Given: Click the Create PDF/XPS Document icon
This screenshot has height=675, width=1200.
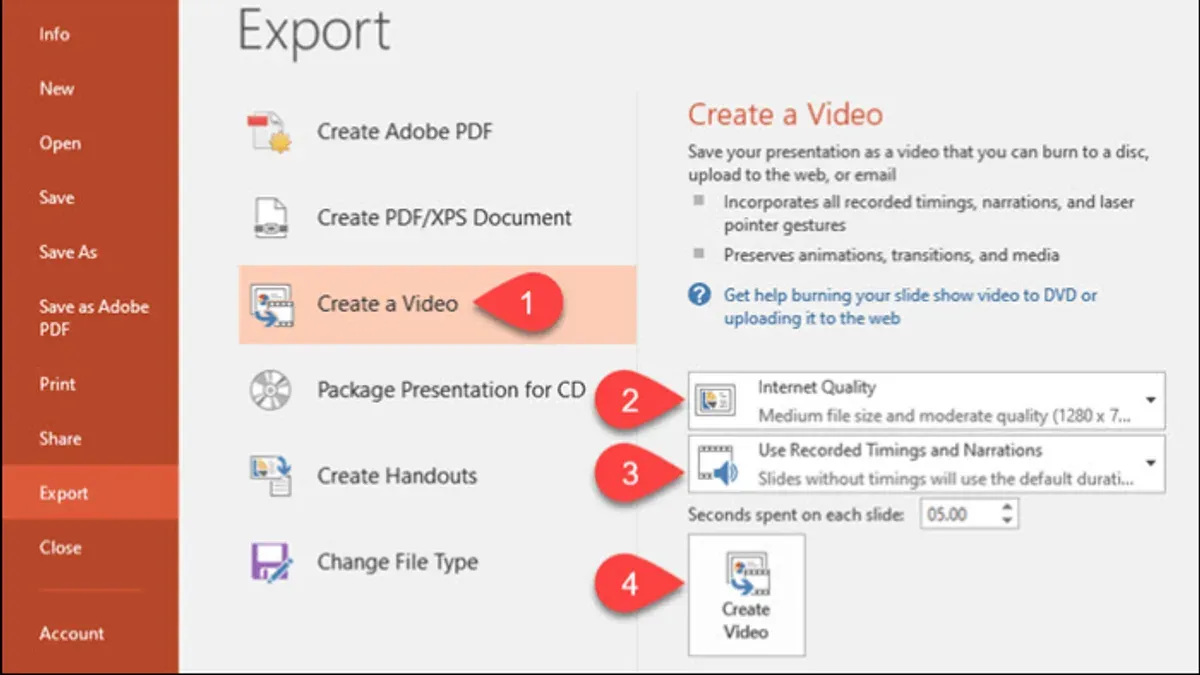Looking at the screenshot, I should [270, 218].
